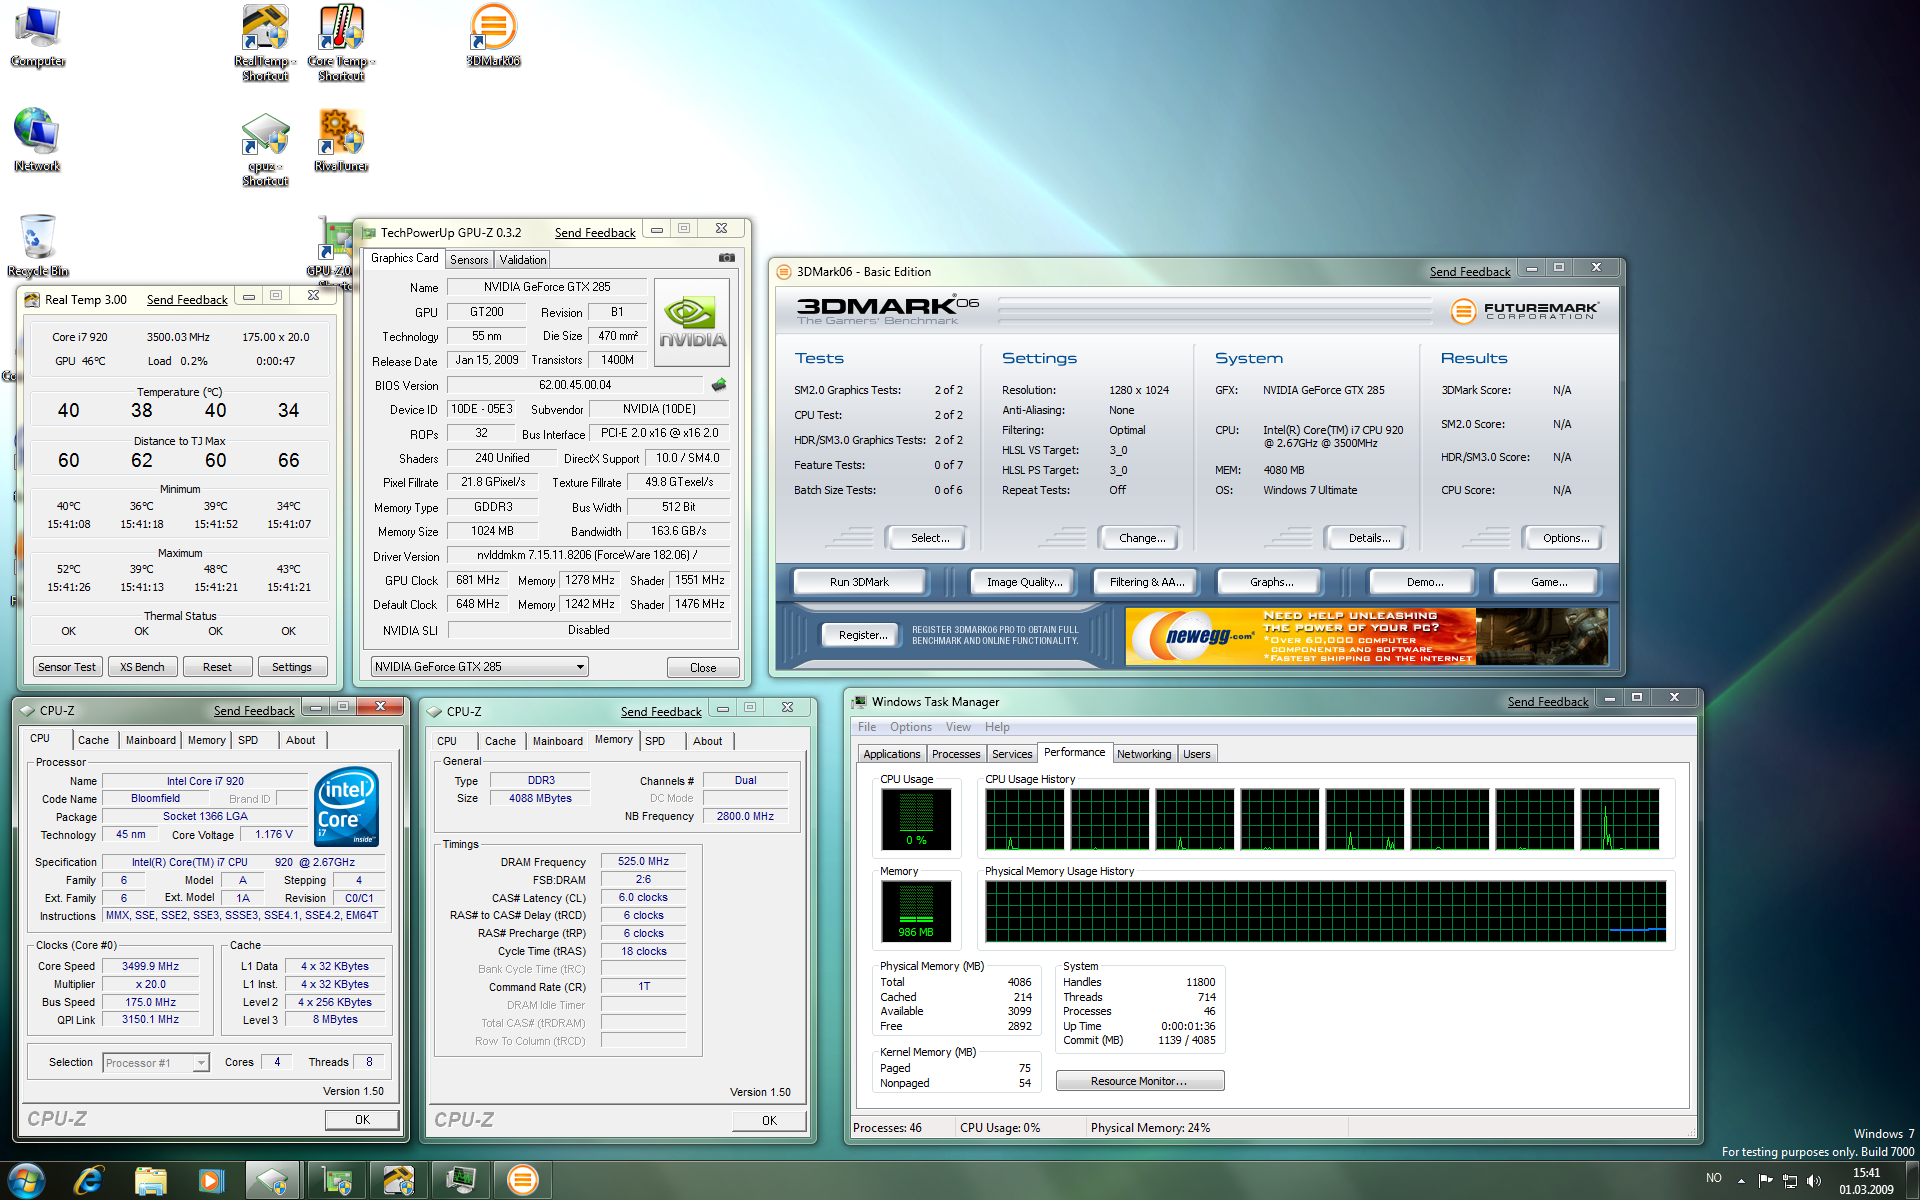Open the Options menu in Task Manager
1920x1200 pixels.
[x=910, y=727]
